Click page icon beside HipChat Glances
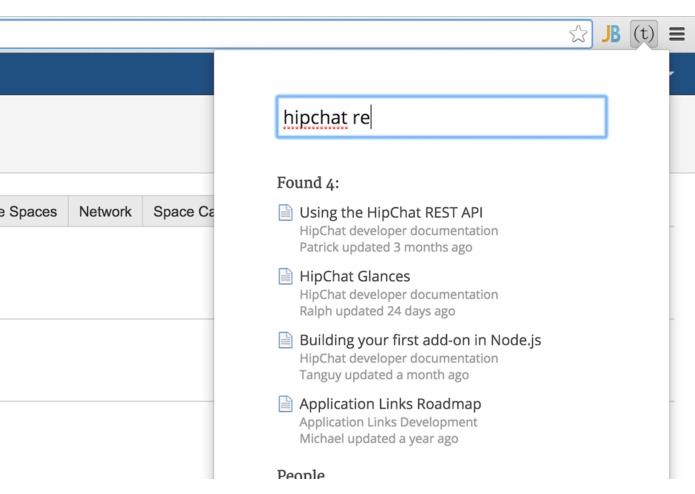Screen dimensions: 695x494 pyautogui.click(x=285, y=276)
